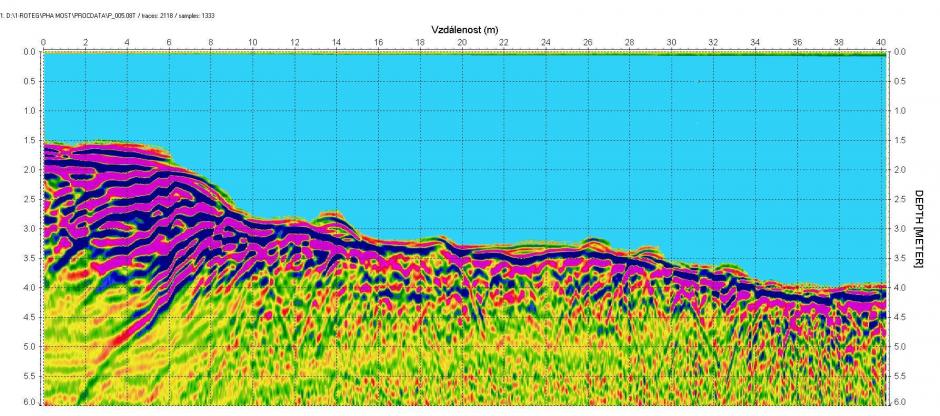This screenshot has height=416, width=940.
Task: Click the 30 tick on the distance axis
Action: [x=671, y=42]
